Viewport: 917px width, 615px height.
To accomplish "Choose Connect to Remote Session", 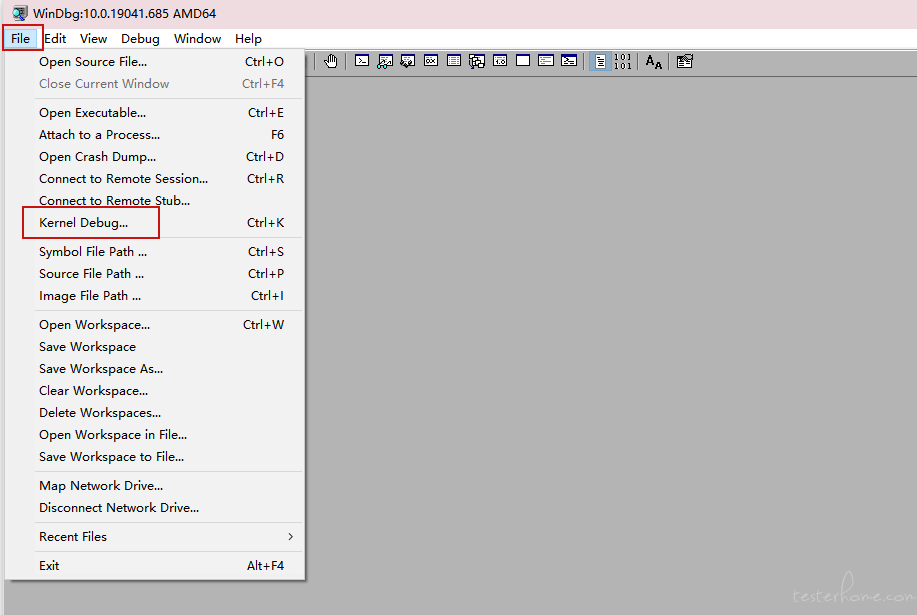I will (155, 179).
